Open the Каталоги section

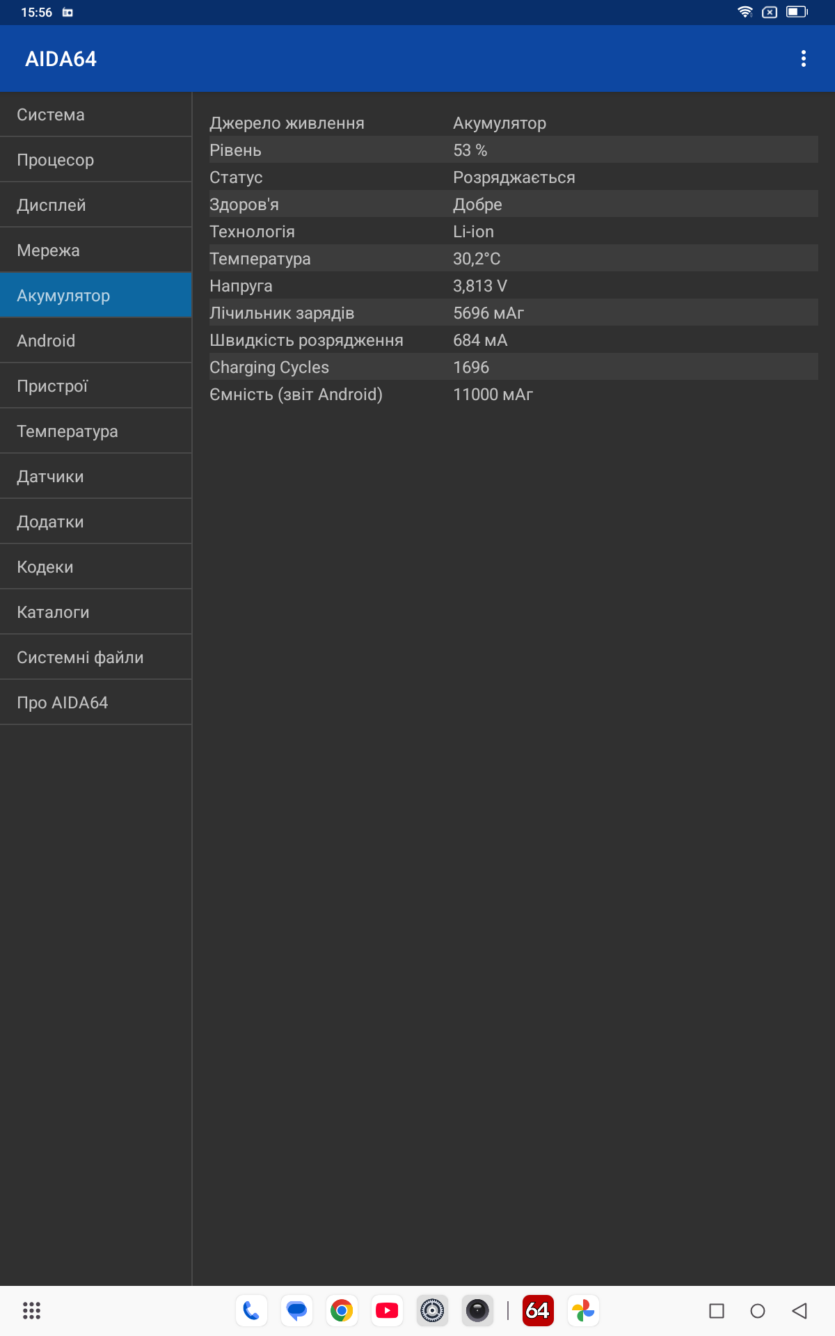tap(96, 612)
